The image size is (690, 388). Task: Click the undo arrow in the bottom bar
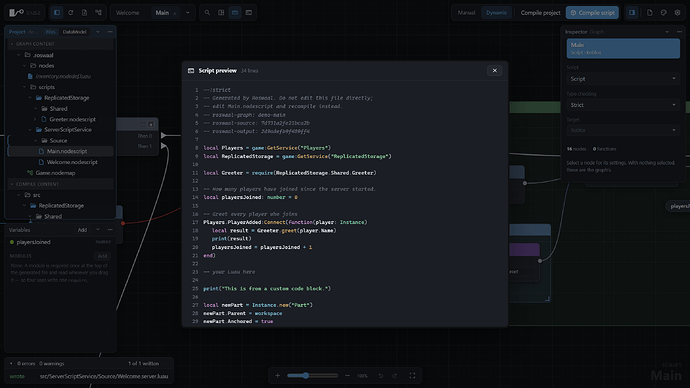tap(381, 376)
